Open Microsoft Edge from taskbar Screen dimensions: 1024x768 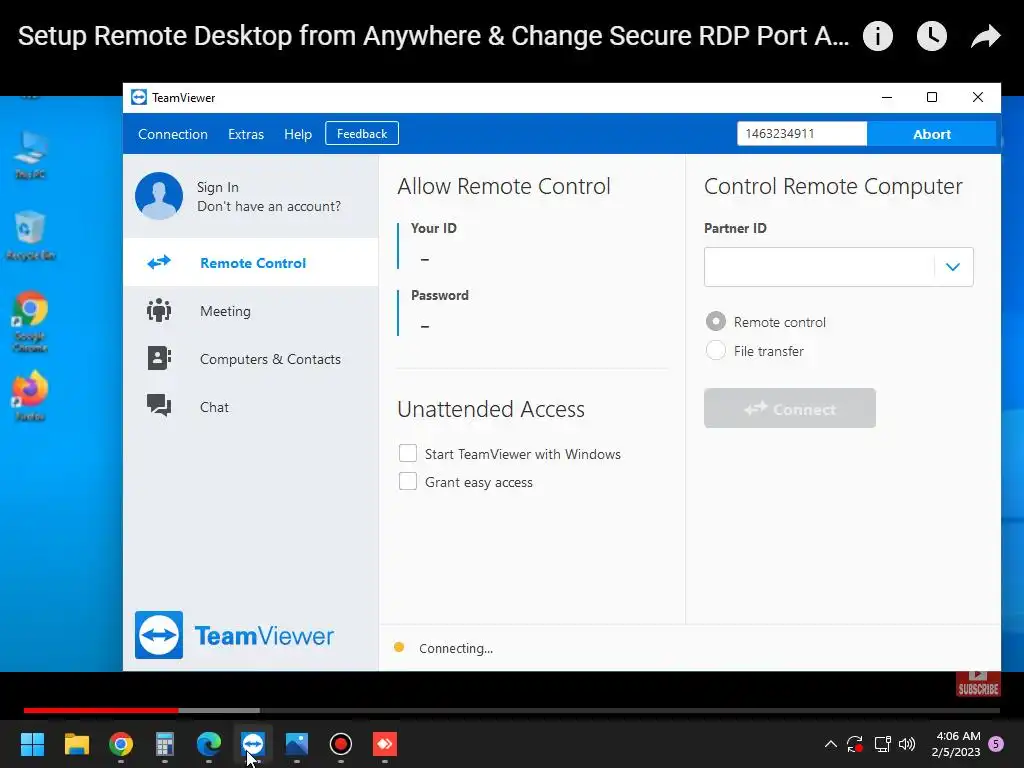[x=209, y=744]
